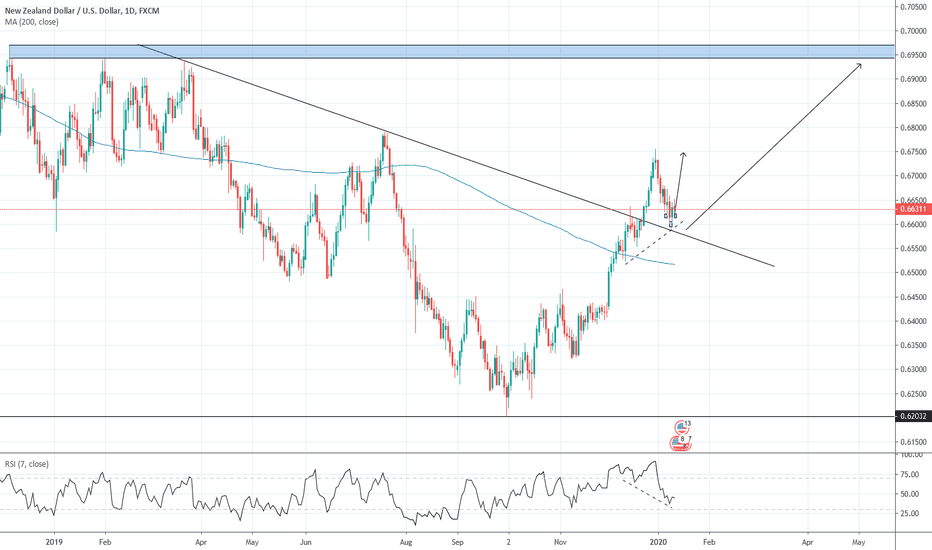Click the Aug label on time axis
932x550 pixels.
click(406, 539)
